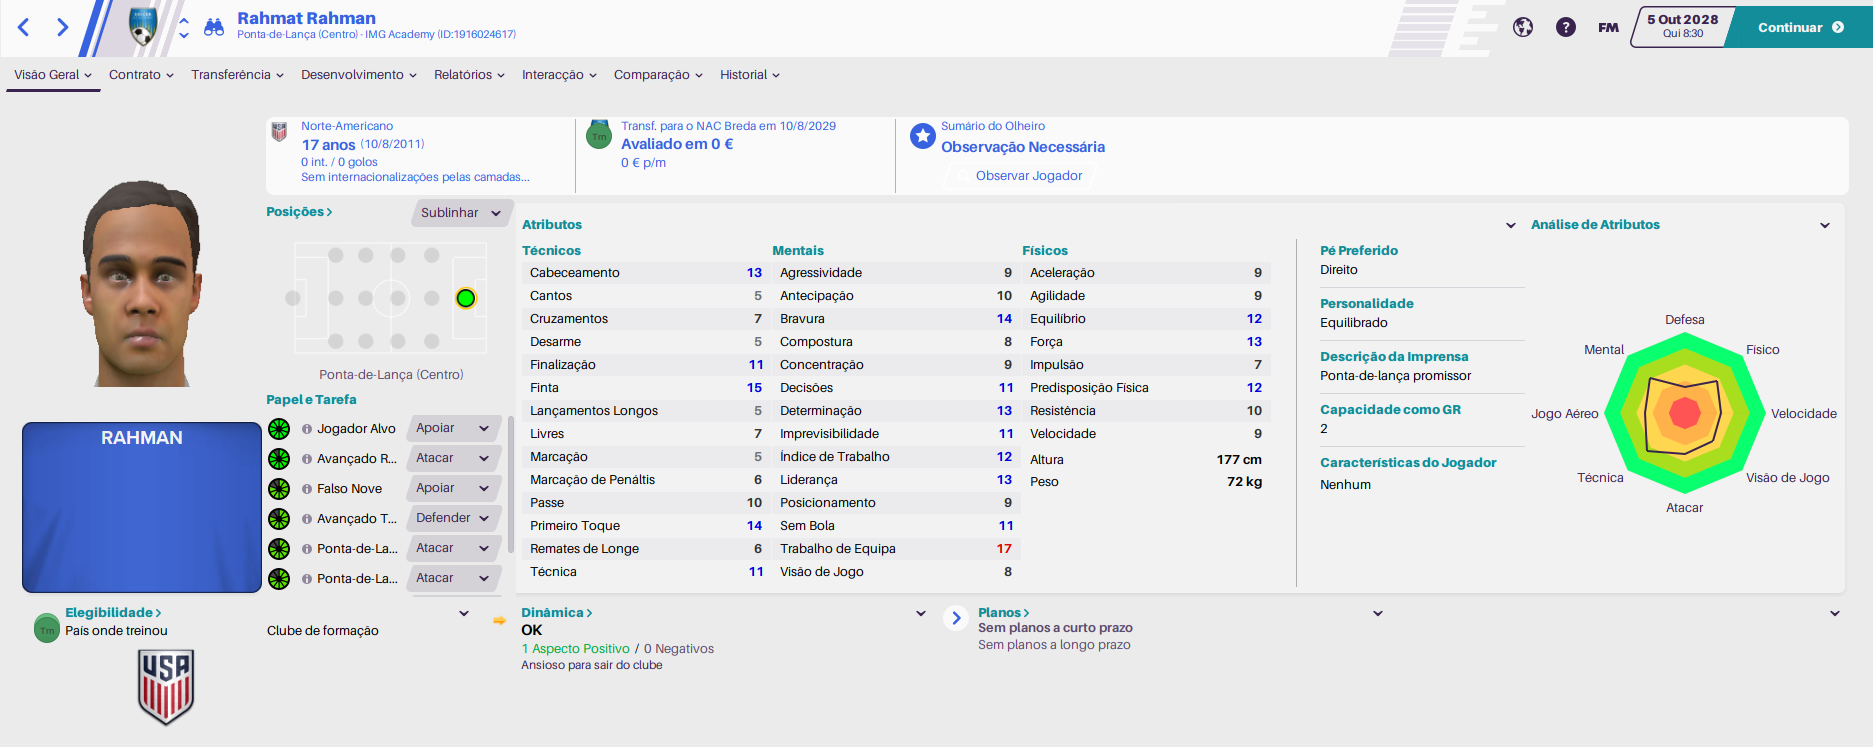
Task: Click the star icon for Sumário do Olheiro
Action: (923, 136)
